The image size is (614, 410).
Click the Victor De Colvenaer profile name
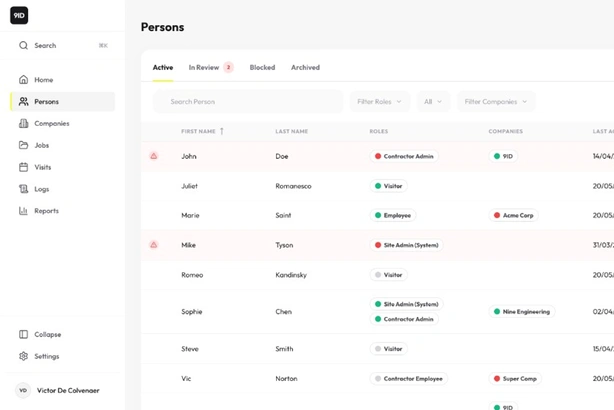point(68,390)
